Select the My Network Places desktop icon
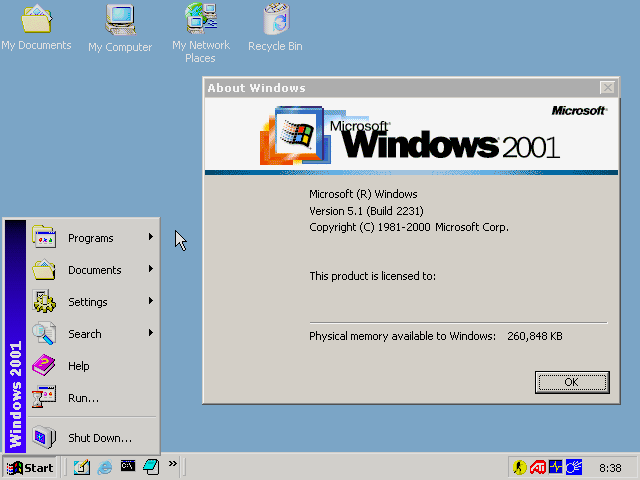The width and height of the screenshot is (640, 480). pyautogui.click(x=201, y=33)
